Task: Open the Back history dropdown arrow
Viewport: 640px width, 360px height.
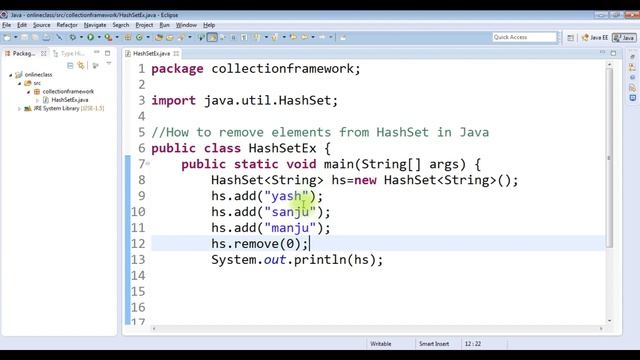Action: 313,38
